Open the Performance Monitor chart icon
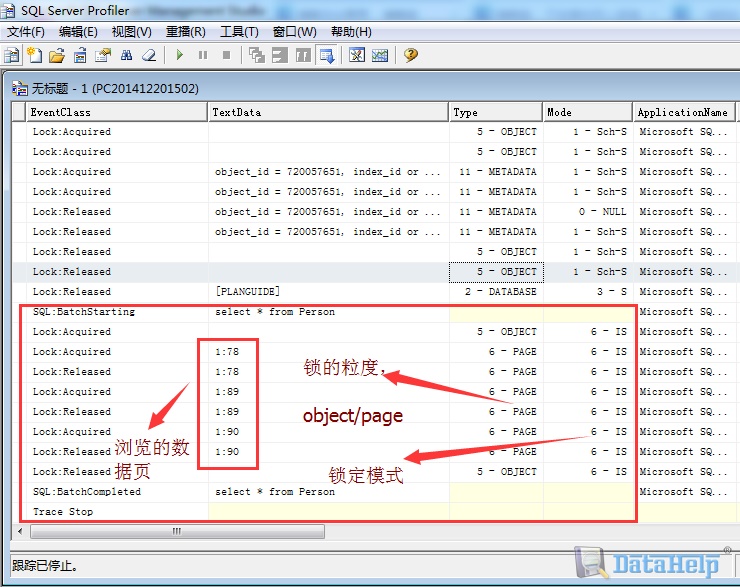740x587 pixels. tap(380, 55)
